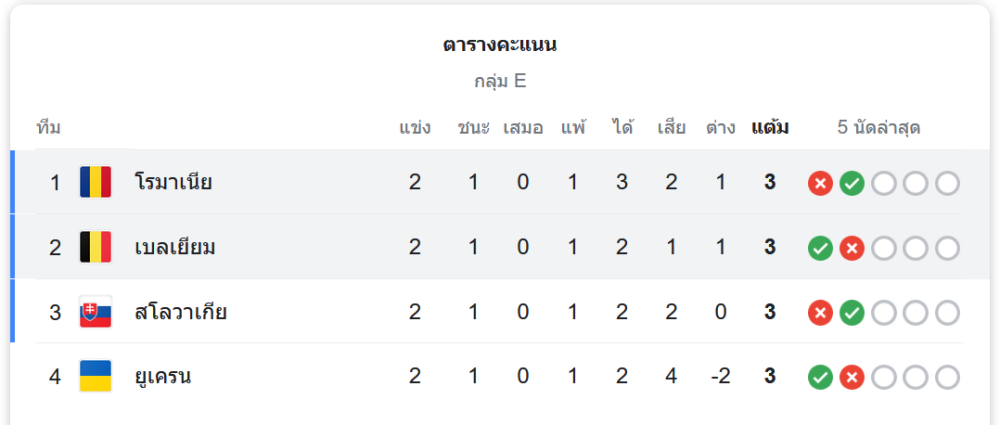Click the ตารางคะแนน table title
This screenshot has width=1000, height=425.
click(x=500, y=45)
